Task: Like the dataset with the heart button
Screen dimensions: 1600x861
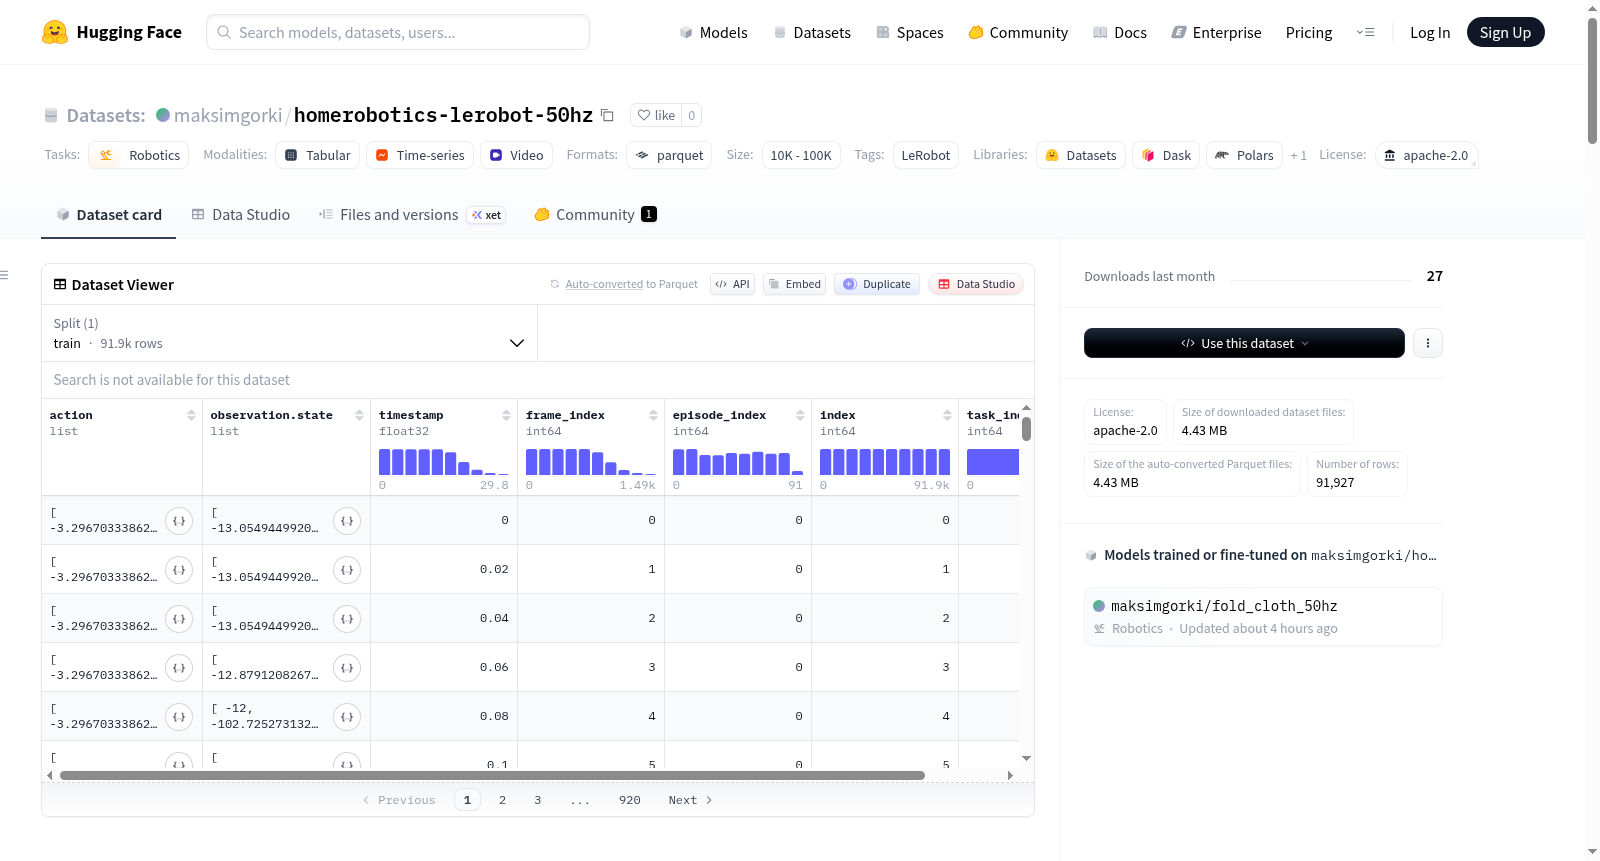Action: [x=656, y=115]
